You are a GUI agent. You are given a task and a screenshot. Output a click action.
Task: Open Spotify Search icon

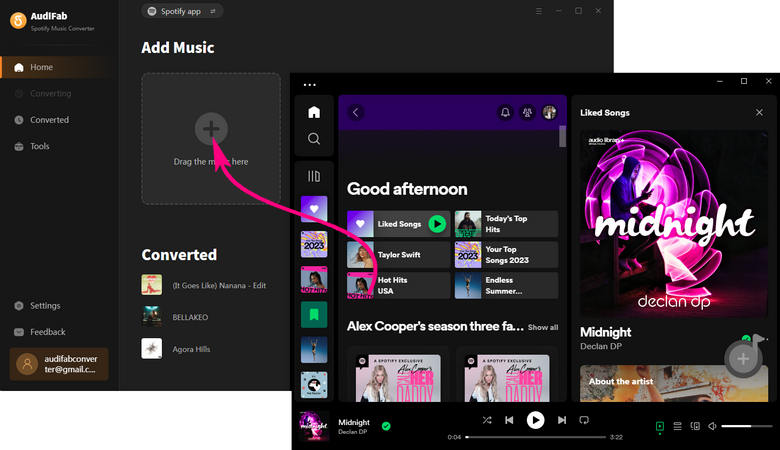pyautogui.click(x=314, y=139)
